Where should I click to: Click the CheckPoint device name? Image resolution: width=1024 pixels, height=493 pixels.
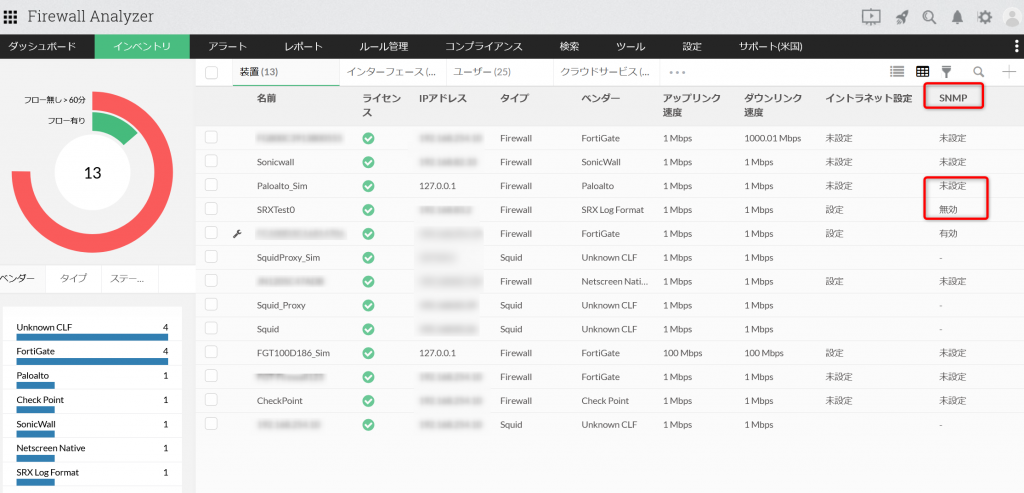point(279,400)
